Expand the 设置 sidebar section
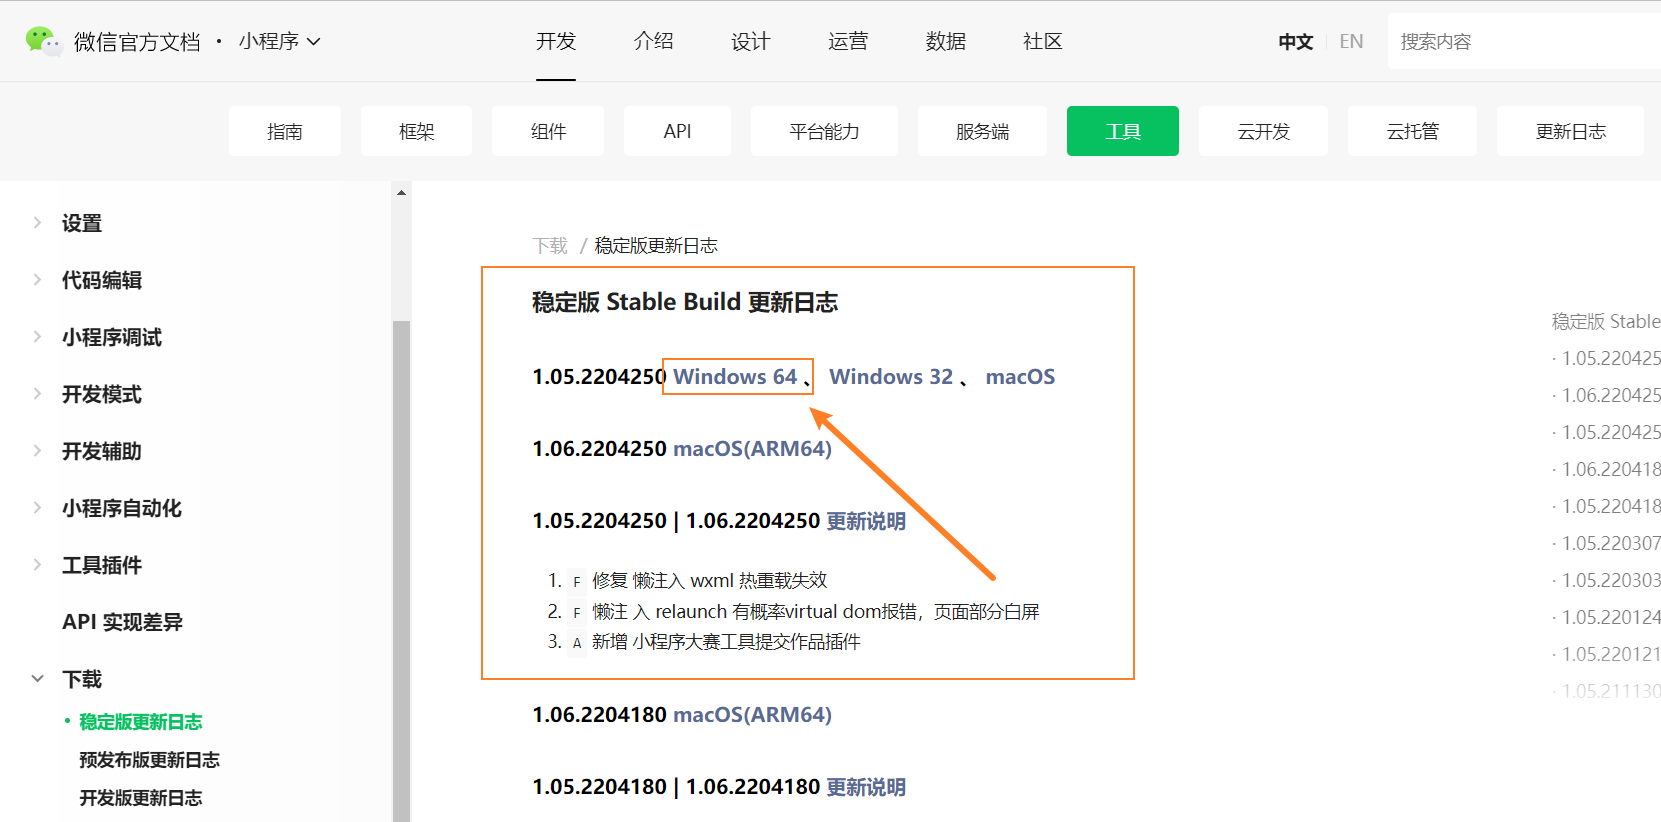Viewport: 1661px width, 822px height. 82,223
